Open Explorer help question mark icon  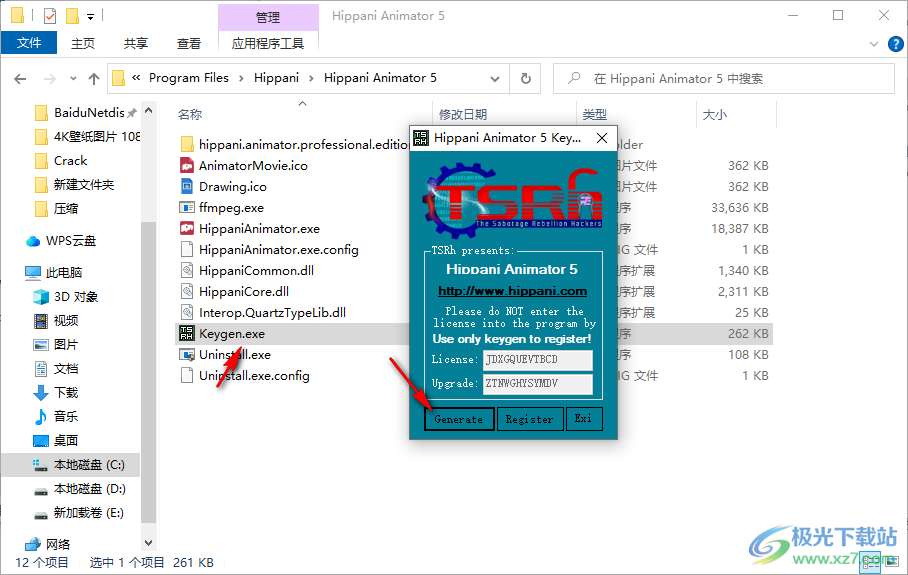tap(895, 44)
